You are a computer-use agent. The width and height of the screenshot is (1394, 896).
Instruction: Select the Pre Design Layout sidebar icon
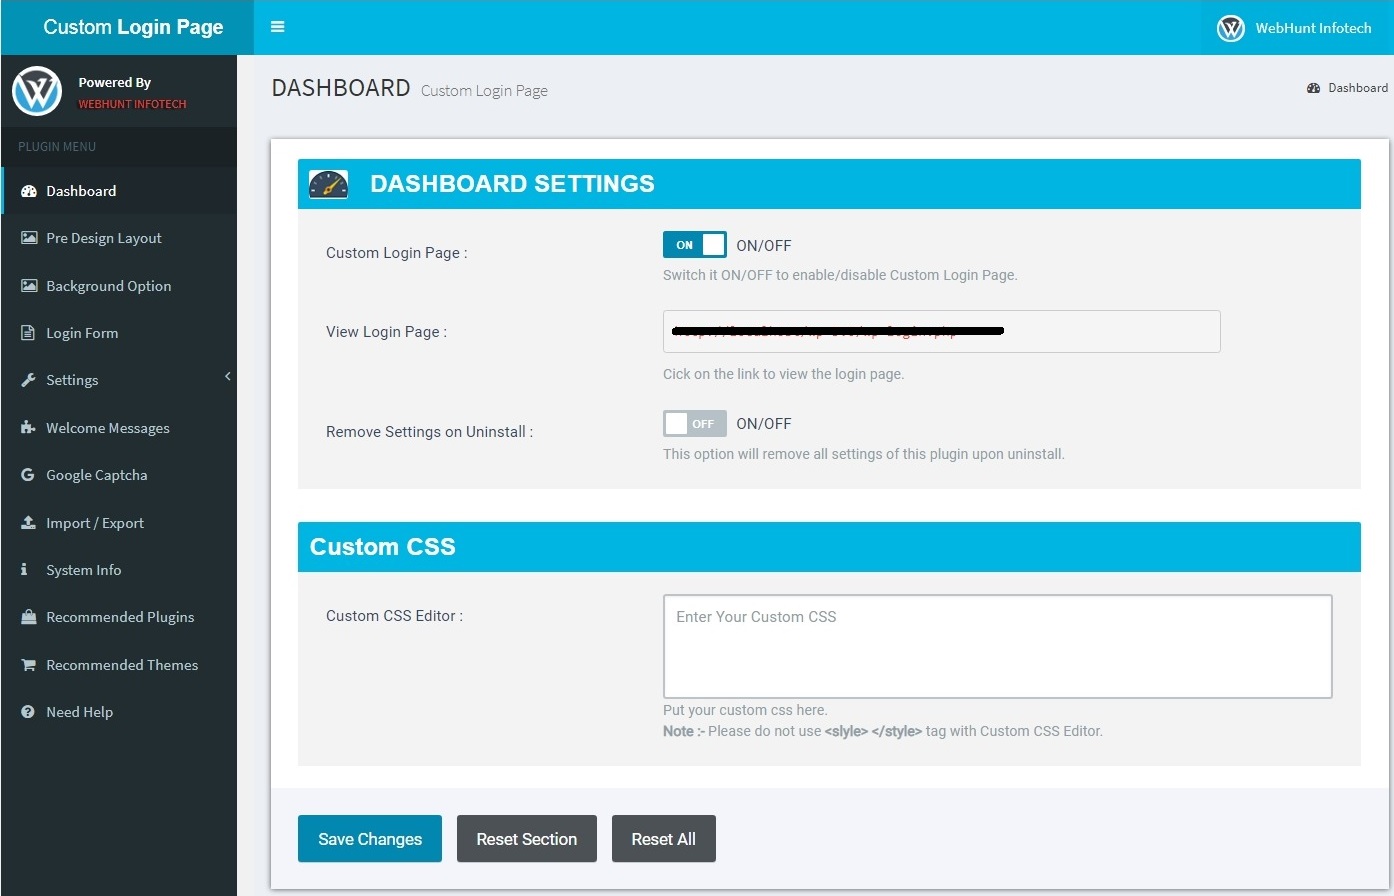27,238
